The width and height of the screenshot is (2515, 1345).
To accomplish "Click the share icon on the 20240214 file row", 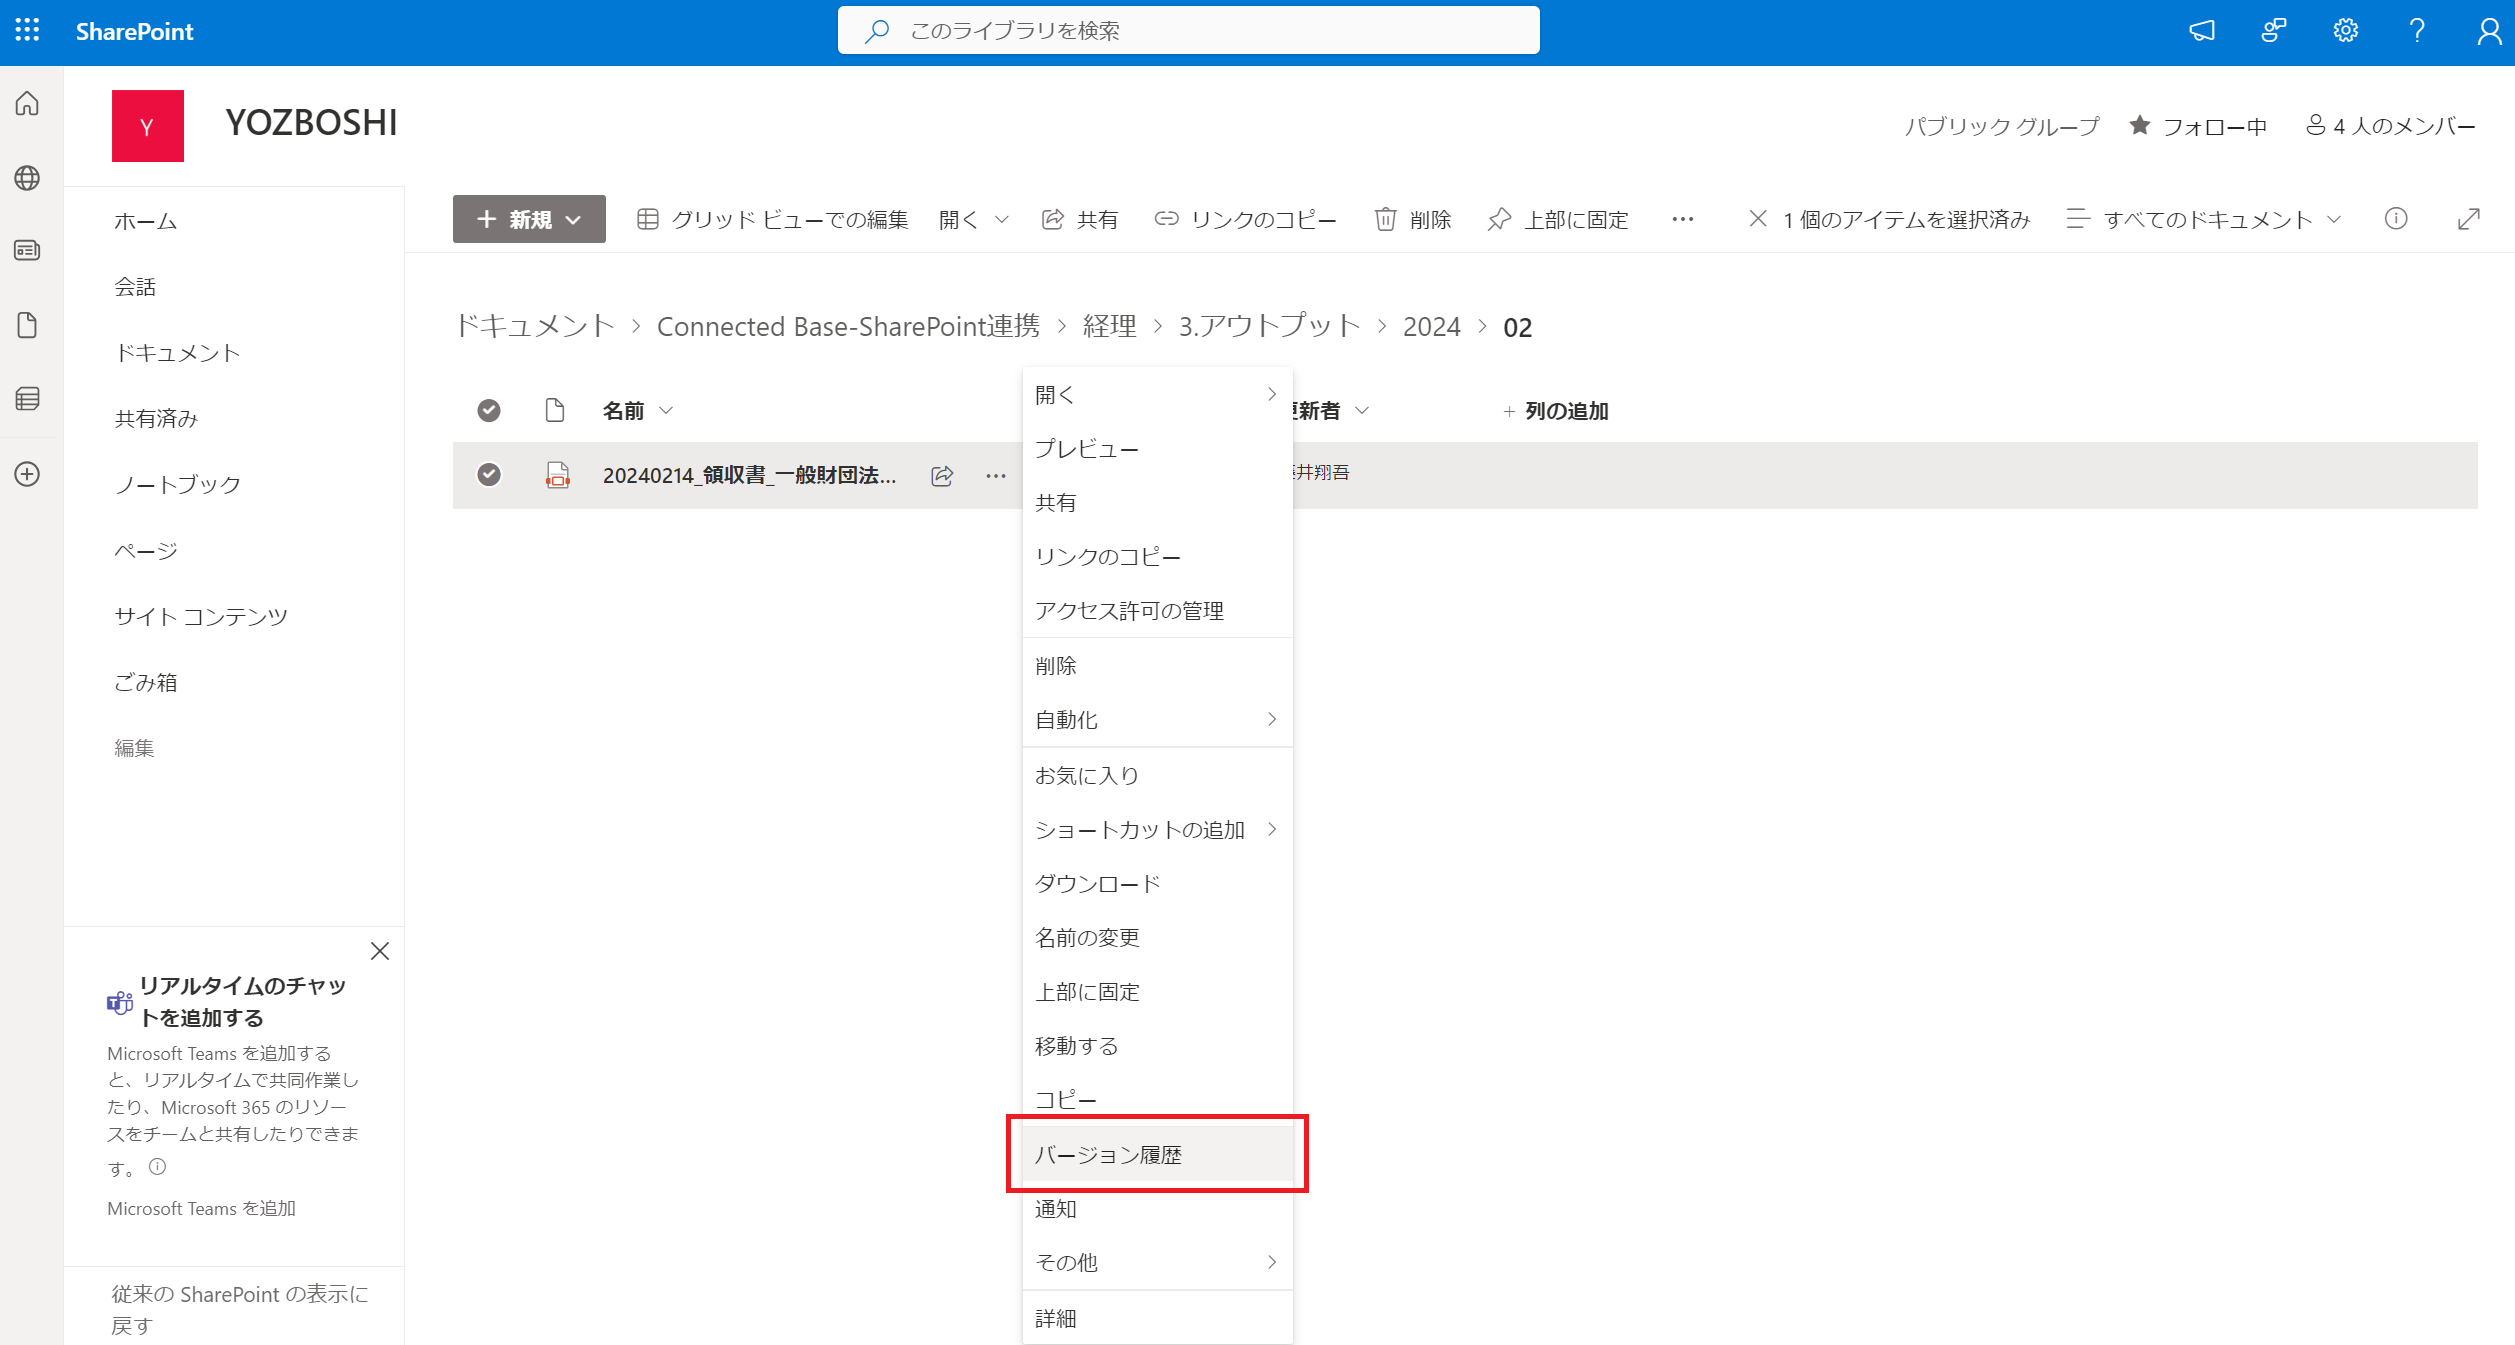I will click(x=942, y=476).
